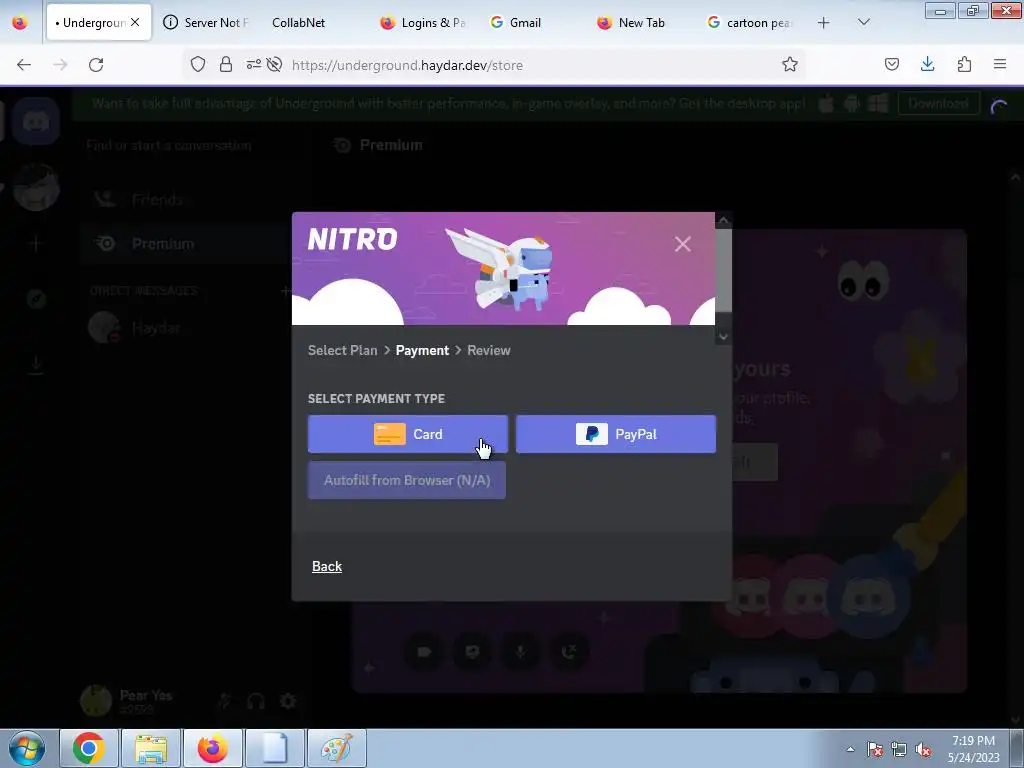Screen dimensions: 1024x768
Task: Open browser Downloads panel
Action: point(927,64)
